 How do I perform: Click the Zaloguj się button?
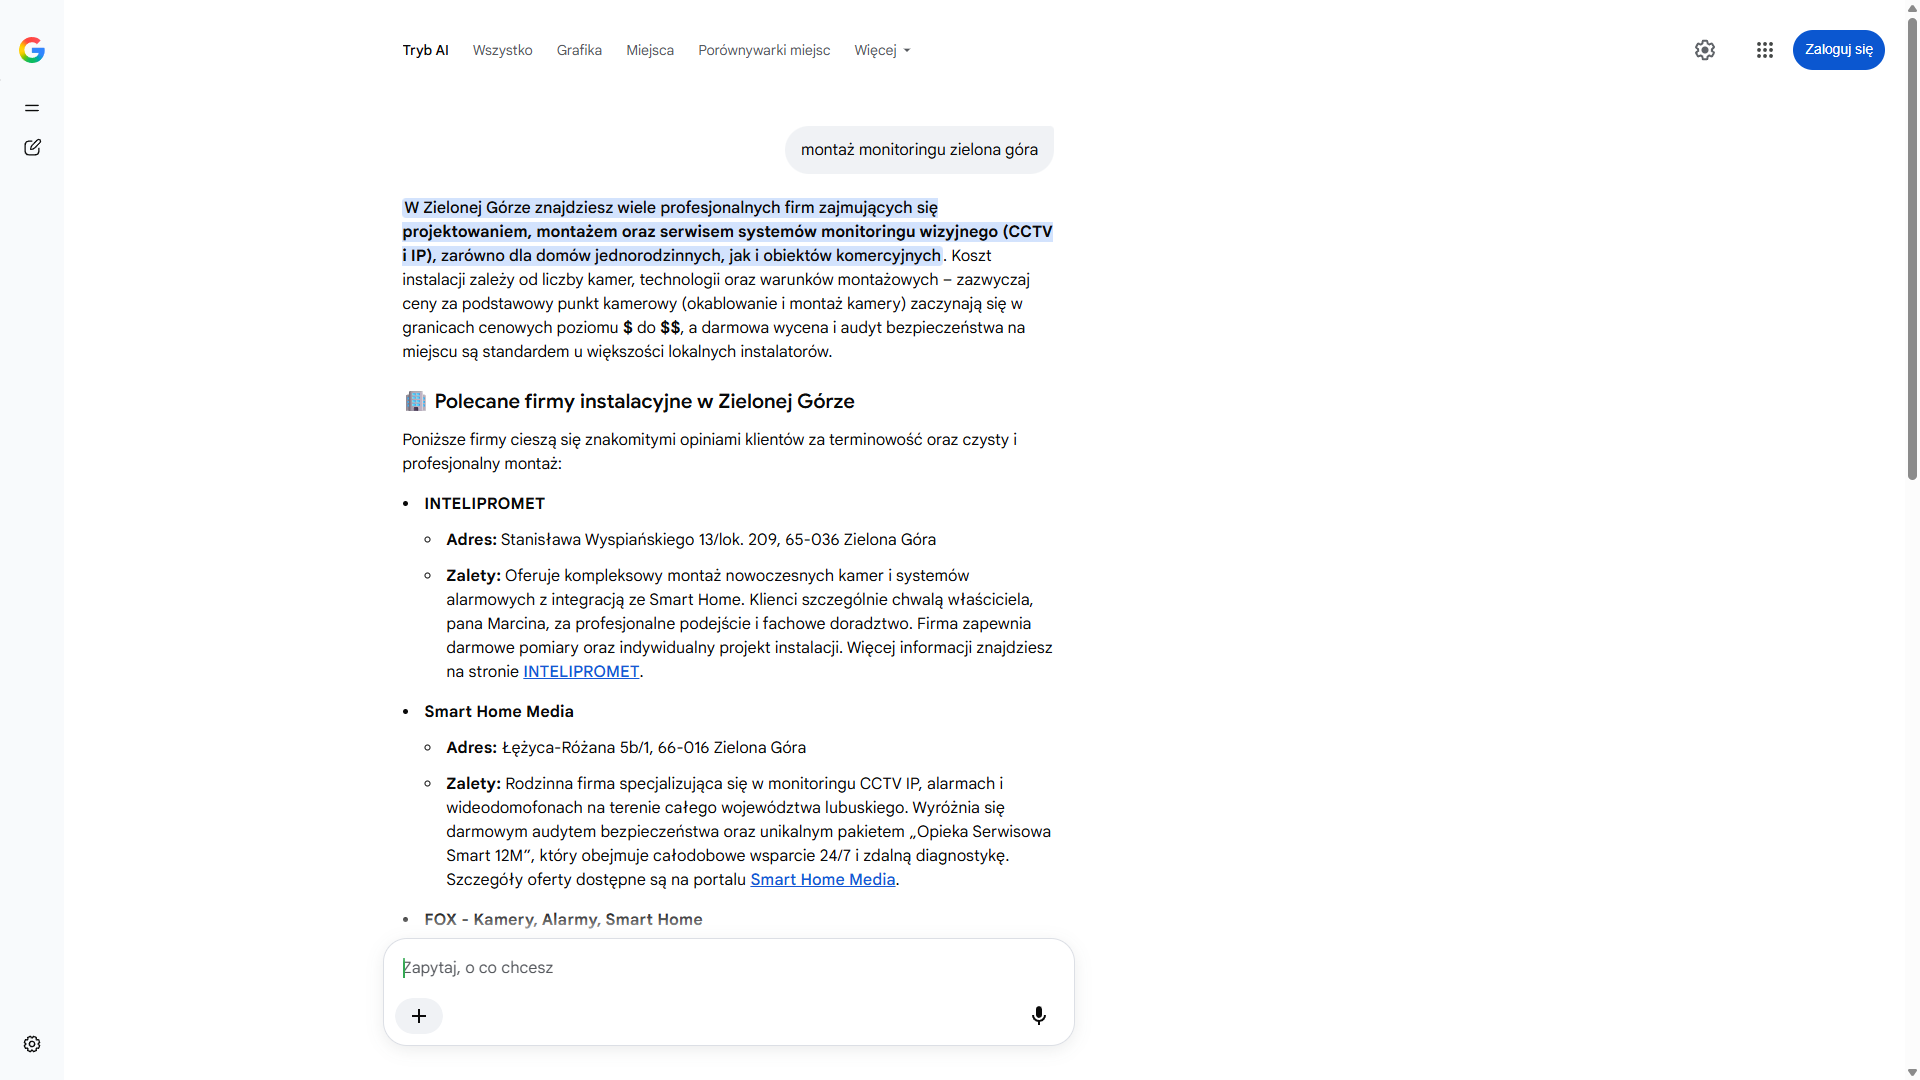click(x=1839, y=50)
